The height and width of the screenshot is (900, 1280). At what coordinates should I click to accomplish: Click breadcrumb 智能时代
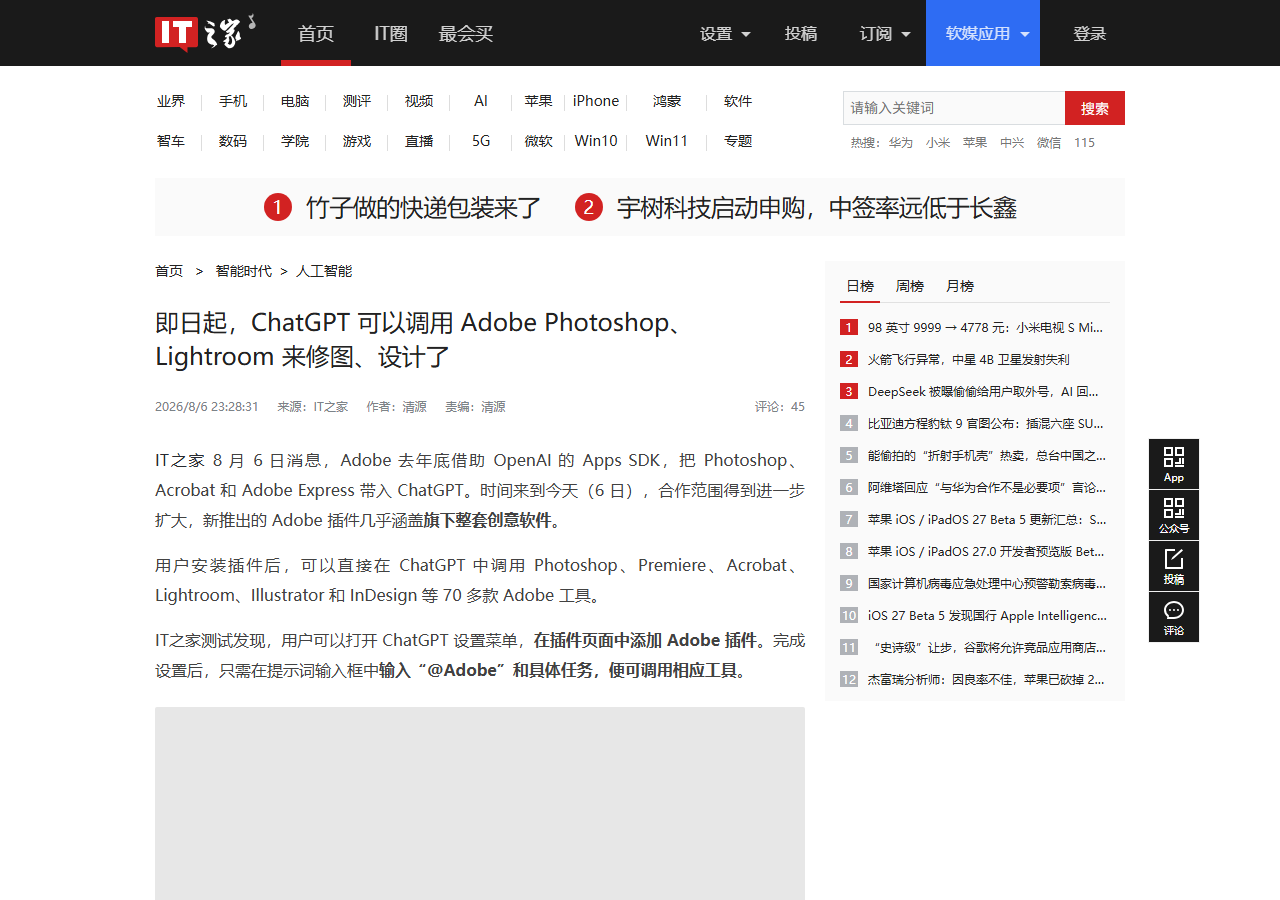tap(243, 271)
